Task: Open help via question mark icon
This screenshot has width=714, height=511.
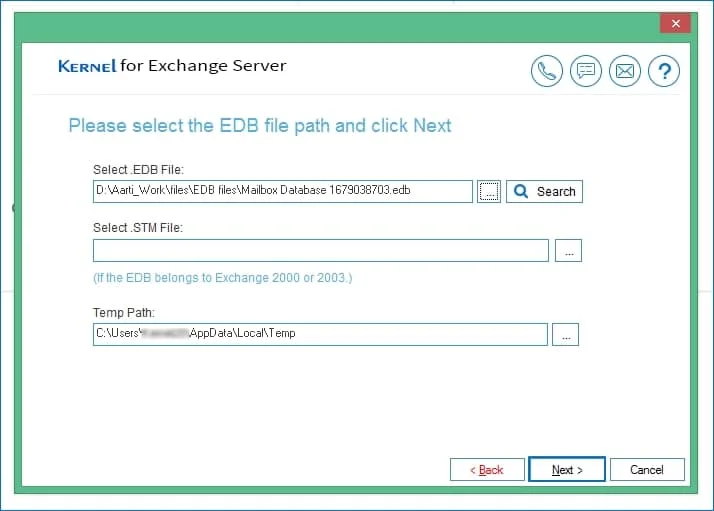Action: (x=664, y=71)
